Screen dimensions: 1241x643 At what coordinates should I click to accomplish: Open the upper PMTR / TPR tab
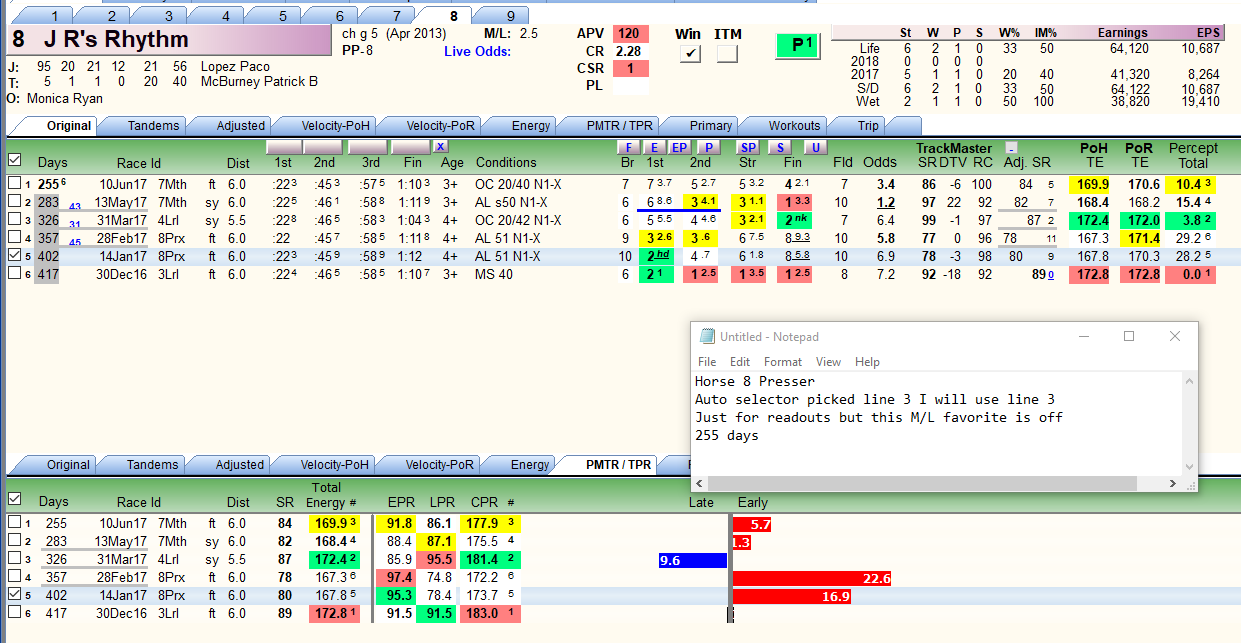619,126
